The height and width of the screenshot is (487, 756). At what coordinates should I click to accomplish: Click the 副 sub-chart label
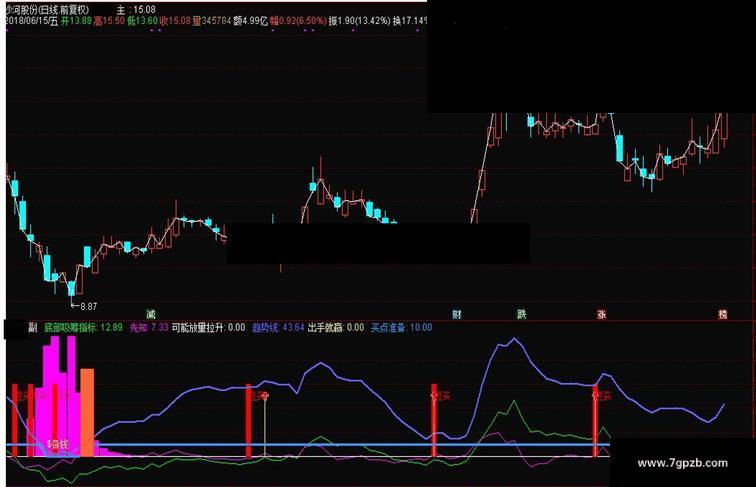coord(33,328)
